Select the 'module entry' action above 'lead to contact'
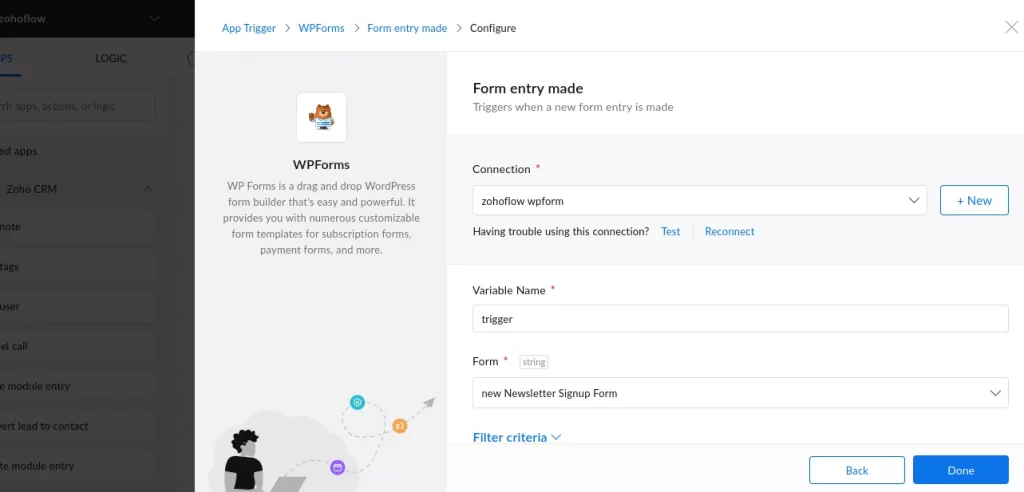The height and width of the screenshot is (492, 1024). (x=77, y=386)
